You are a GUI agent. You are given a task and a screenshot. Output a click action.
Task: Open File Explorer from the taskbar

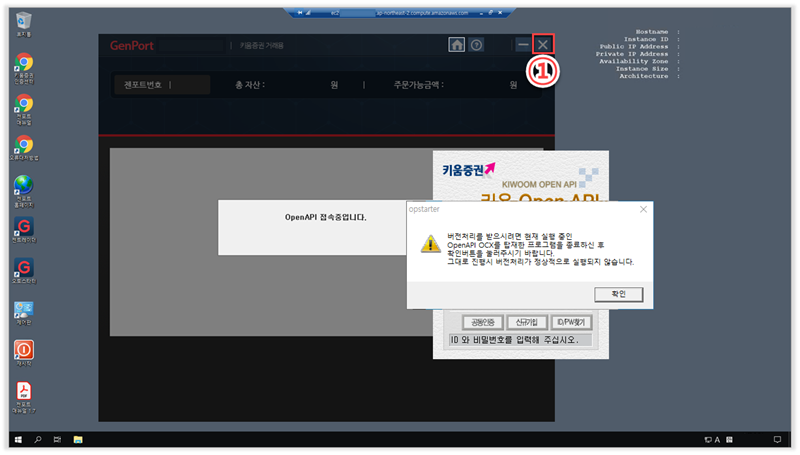pyautogui.click(x=77, y=439)
